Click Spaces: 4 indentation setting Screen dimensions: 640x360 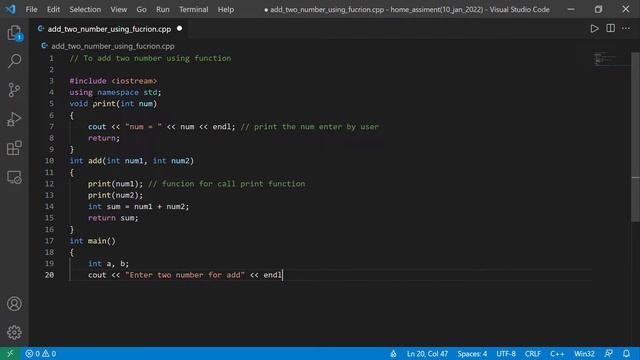pyautogui.click(x=472, y=353)
